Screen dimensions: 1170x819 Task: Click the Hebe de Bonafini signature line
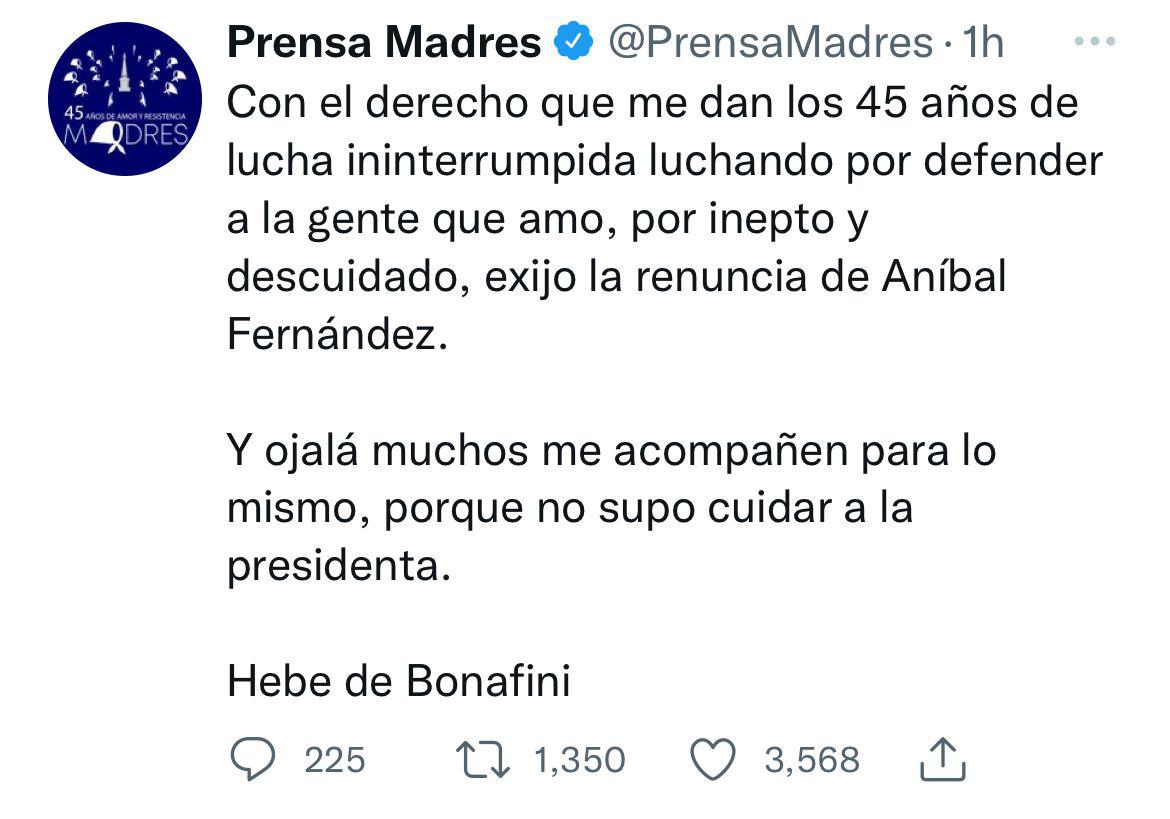[399, 682]
